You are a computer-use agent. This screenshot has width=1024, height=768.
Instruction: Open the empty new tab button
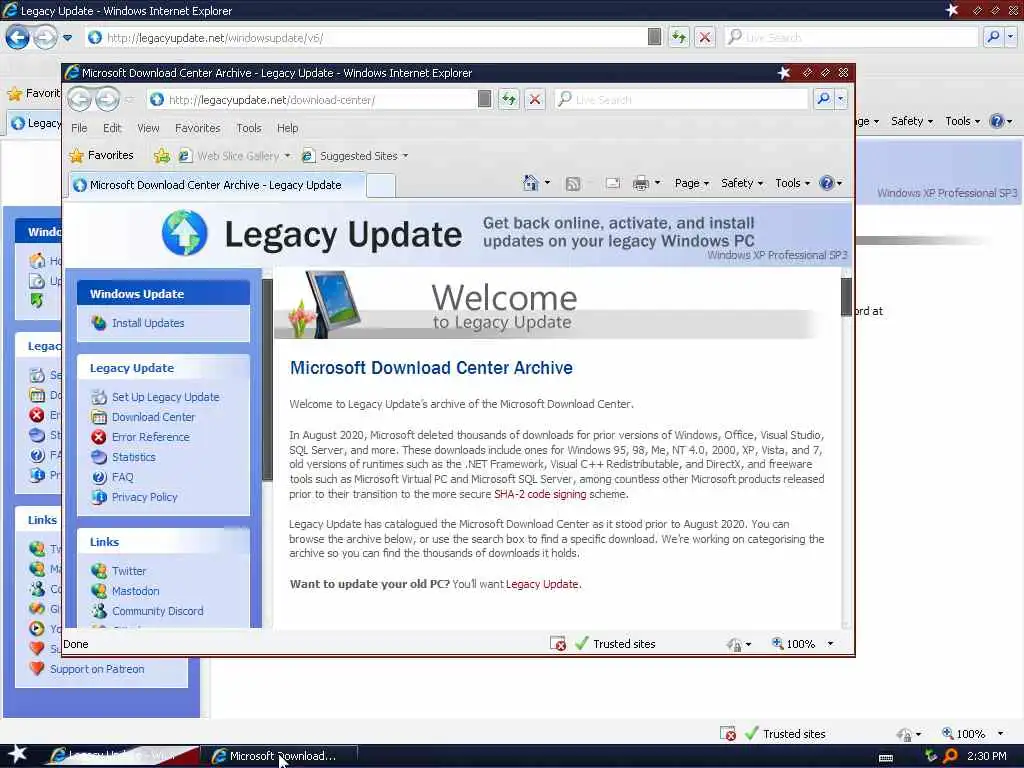click(381, 185)
